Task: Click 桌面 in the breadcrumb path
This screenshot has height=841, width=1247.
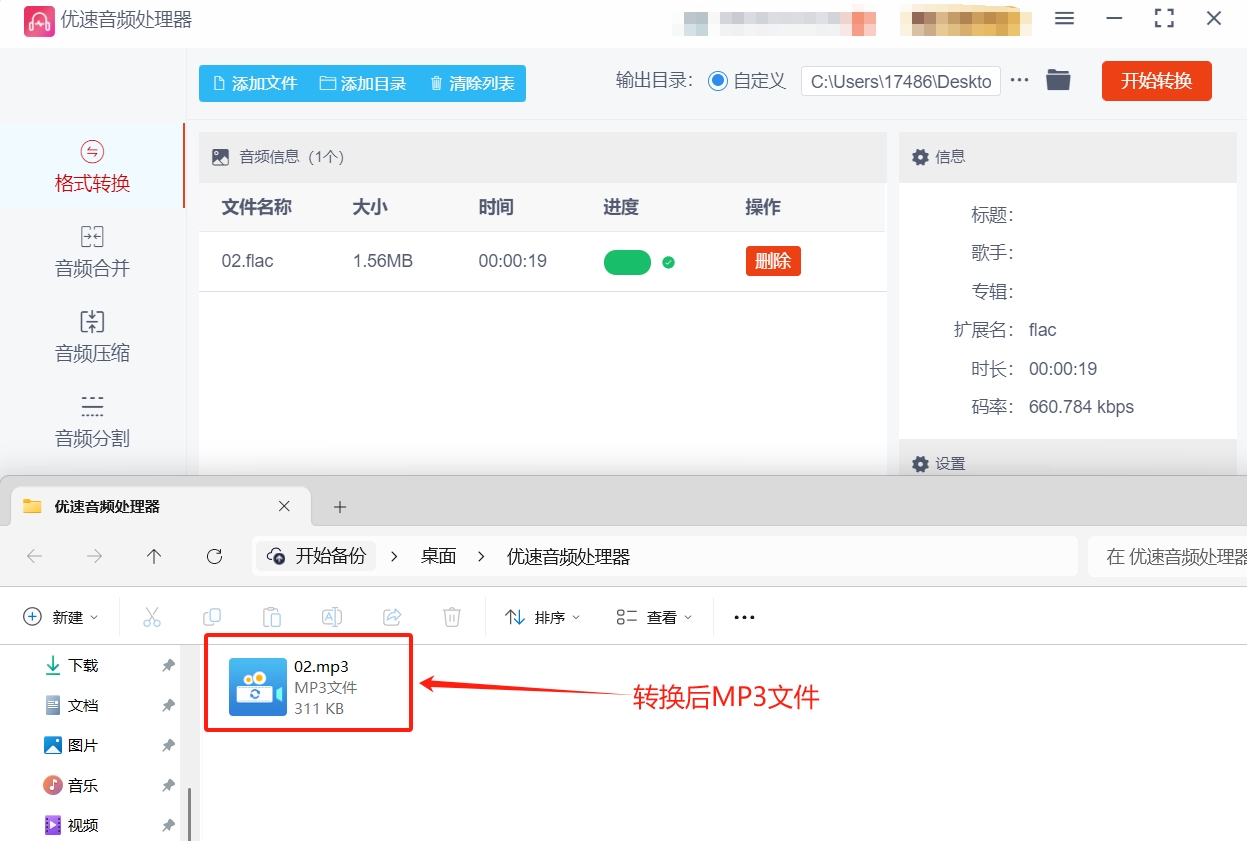Action: [x=439, y=557]
